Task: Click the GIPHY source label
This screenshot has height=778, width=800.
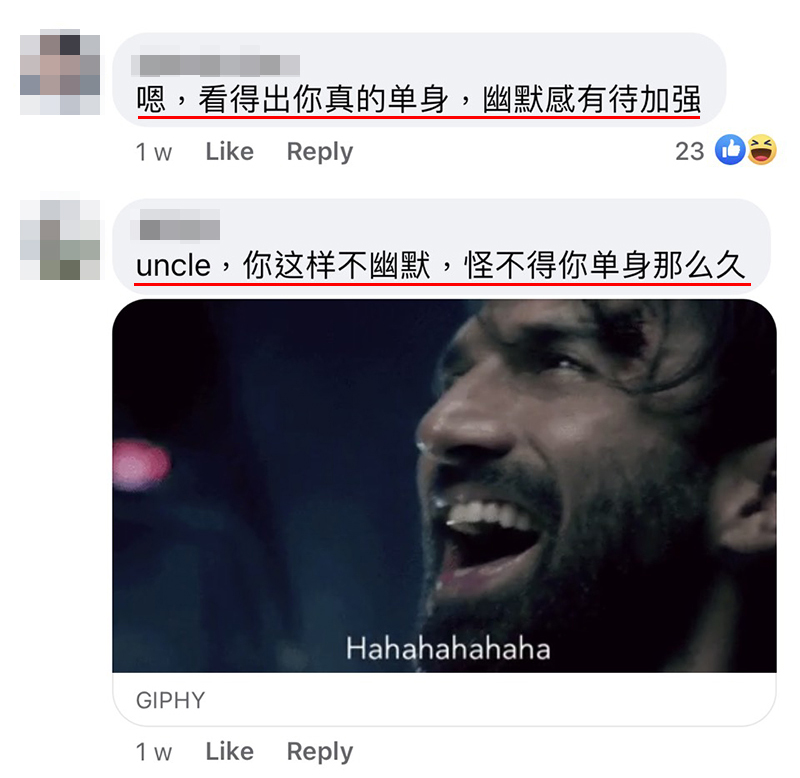Action: click(170, 700)
